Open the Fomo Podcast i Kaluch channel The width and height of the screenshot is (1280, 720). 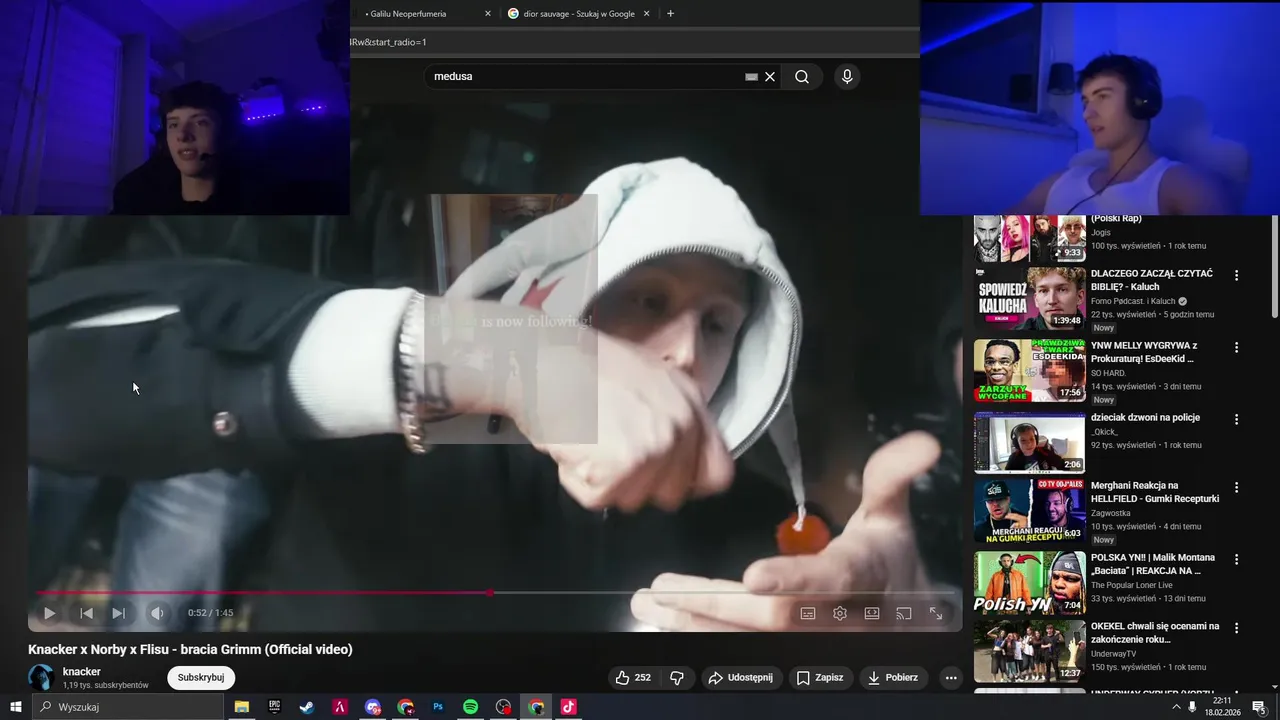click(1133, 301)
